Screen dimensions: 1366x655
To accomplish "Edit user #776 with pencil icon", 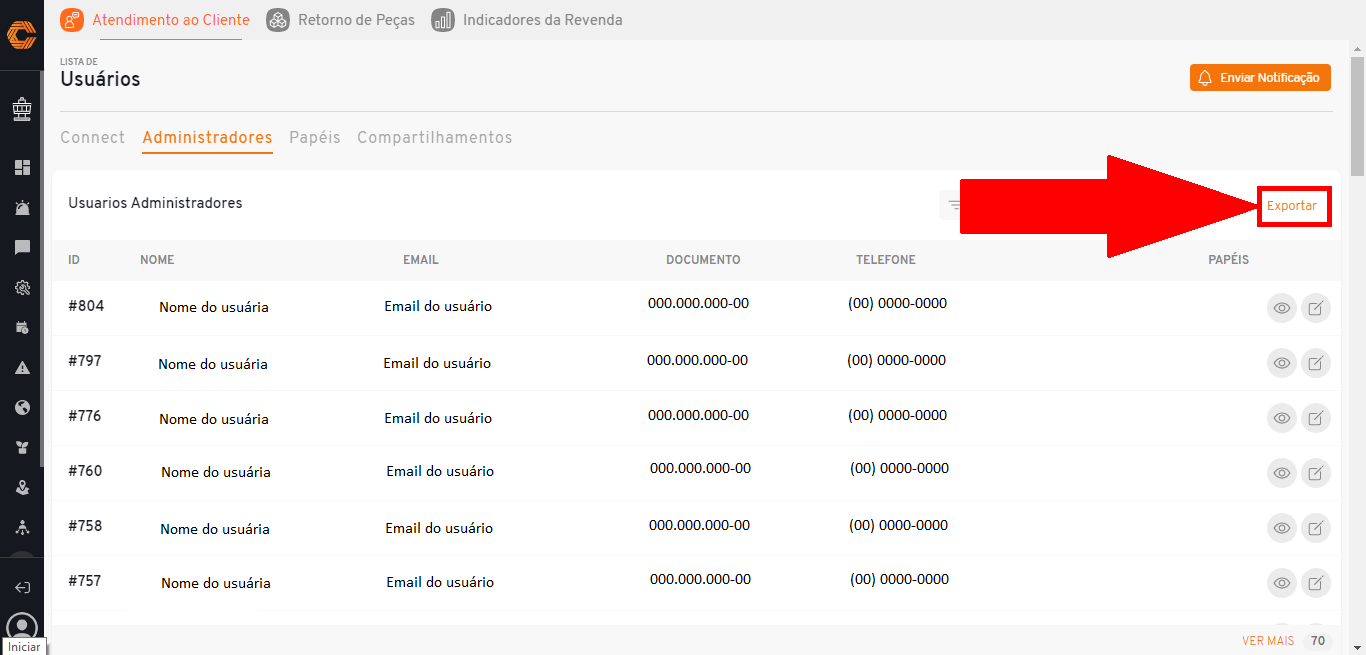I will click(x=1316, y=418).
